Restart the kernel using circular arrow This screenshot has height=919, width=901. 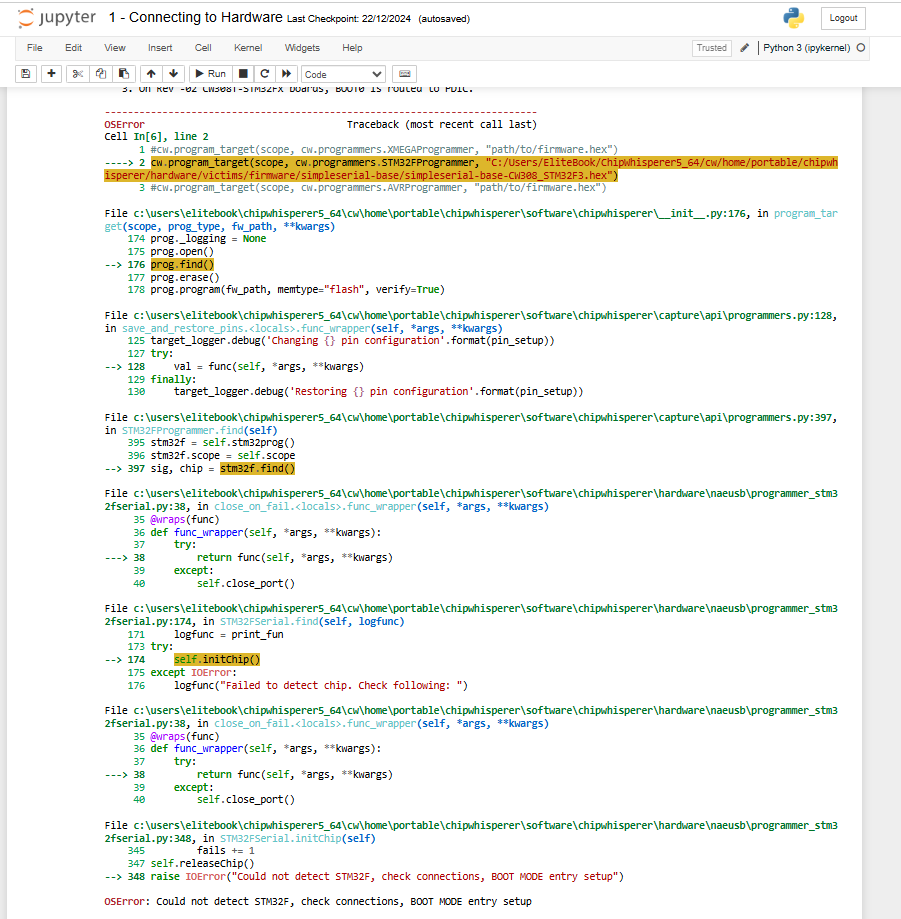coord(265,74)
